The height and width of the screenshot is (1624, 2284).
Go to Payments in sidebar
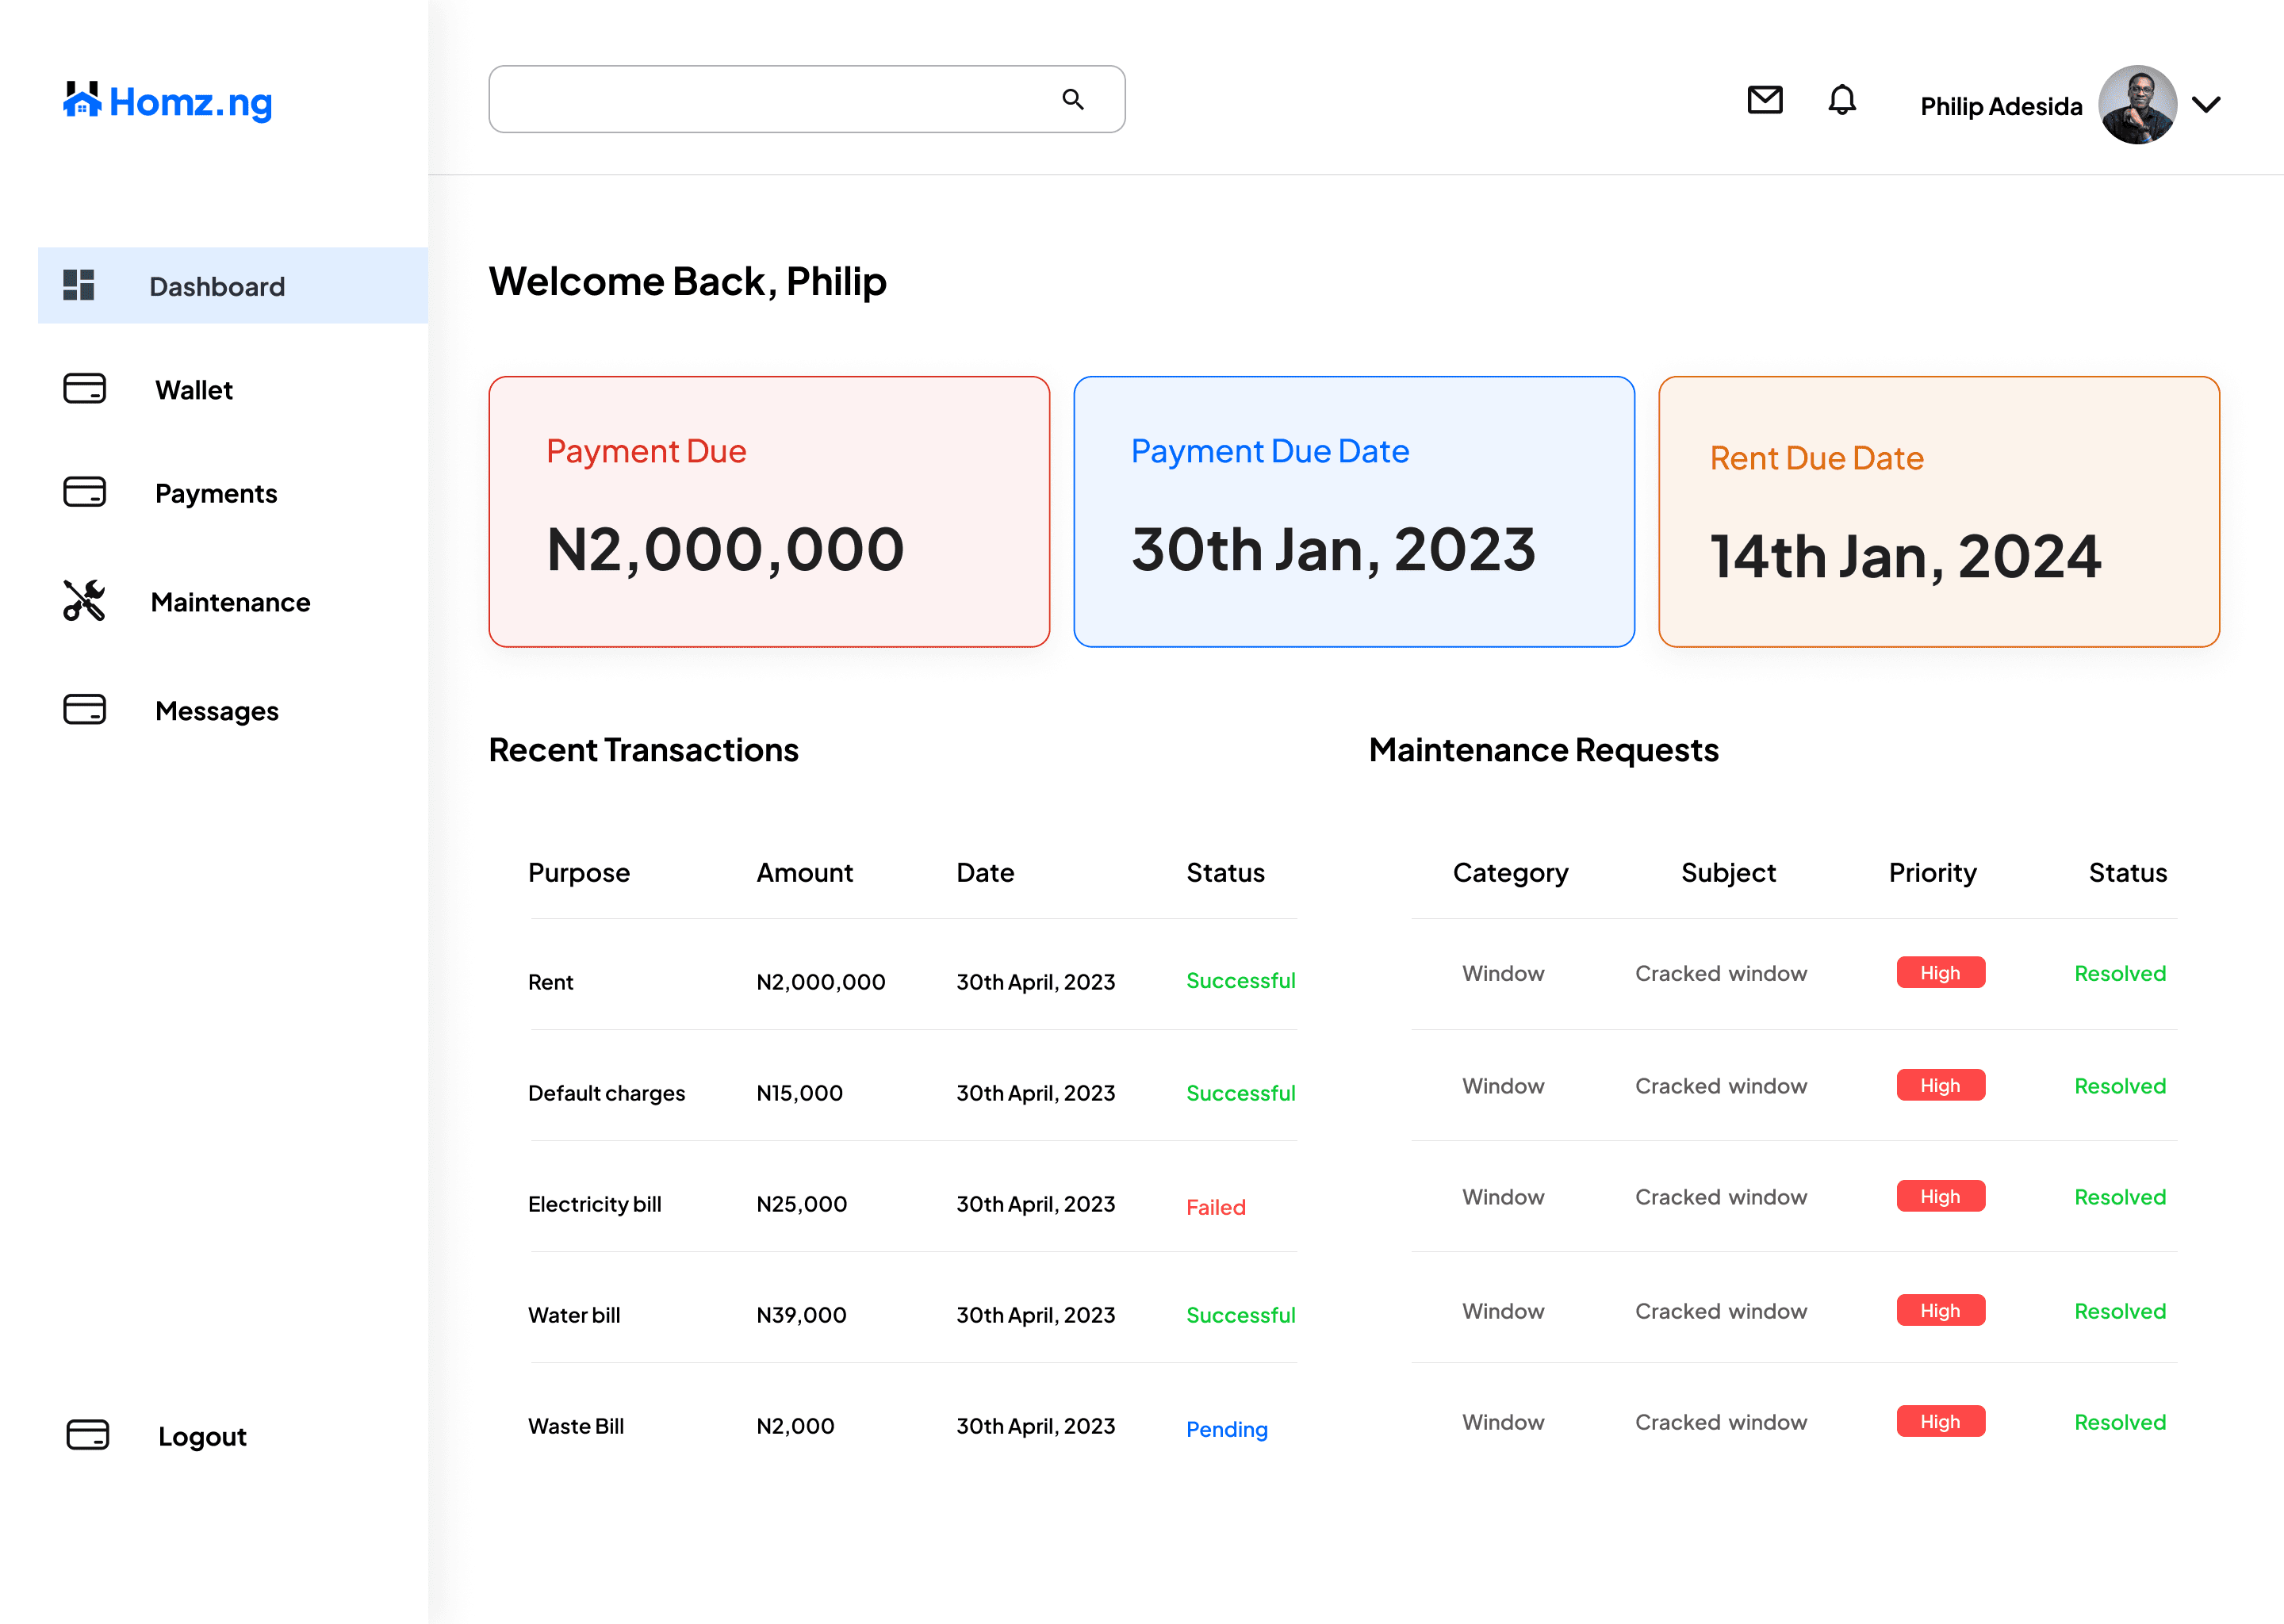click(215, 493)
